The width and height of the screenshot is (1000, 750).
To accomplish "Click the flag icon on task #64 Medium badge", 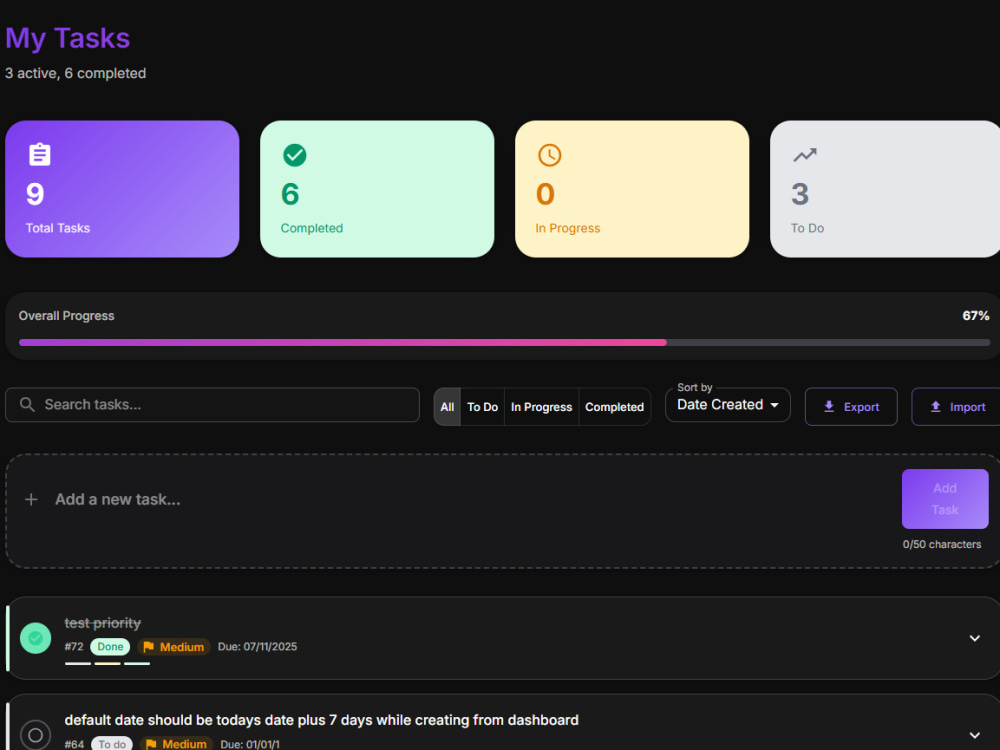I will tap(151, 744).
